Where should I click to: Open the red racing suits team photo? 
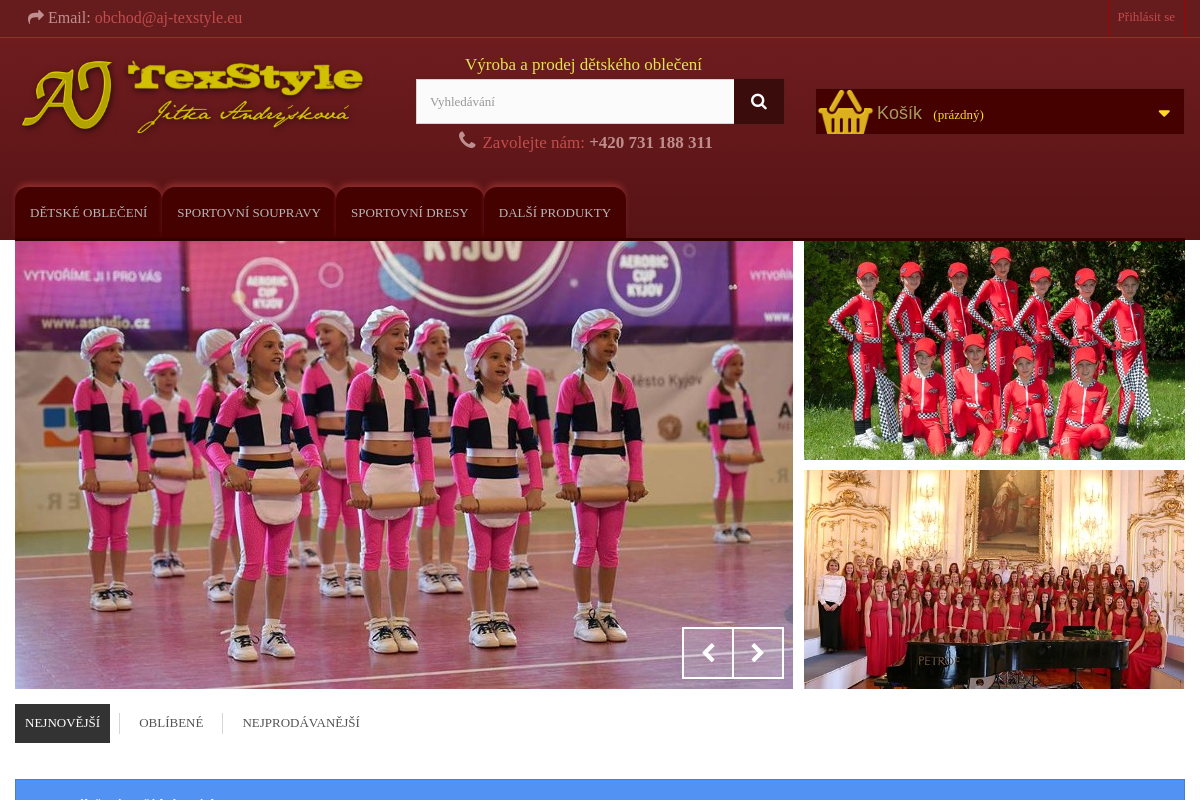[x=994, y=350]
